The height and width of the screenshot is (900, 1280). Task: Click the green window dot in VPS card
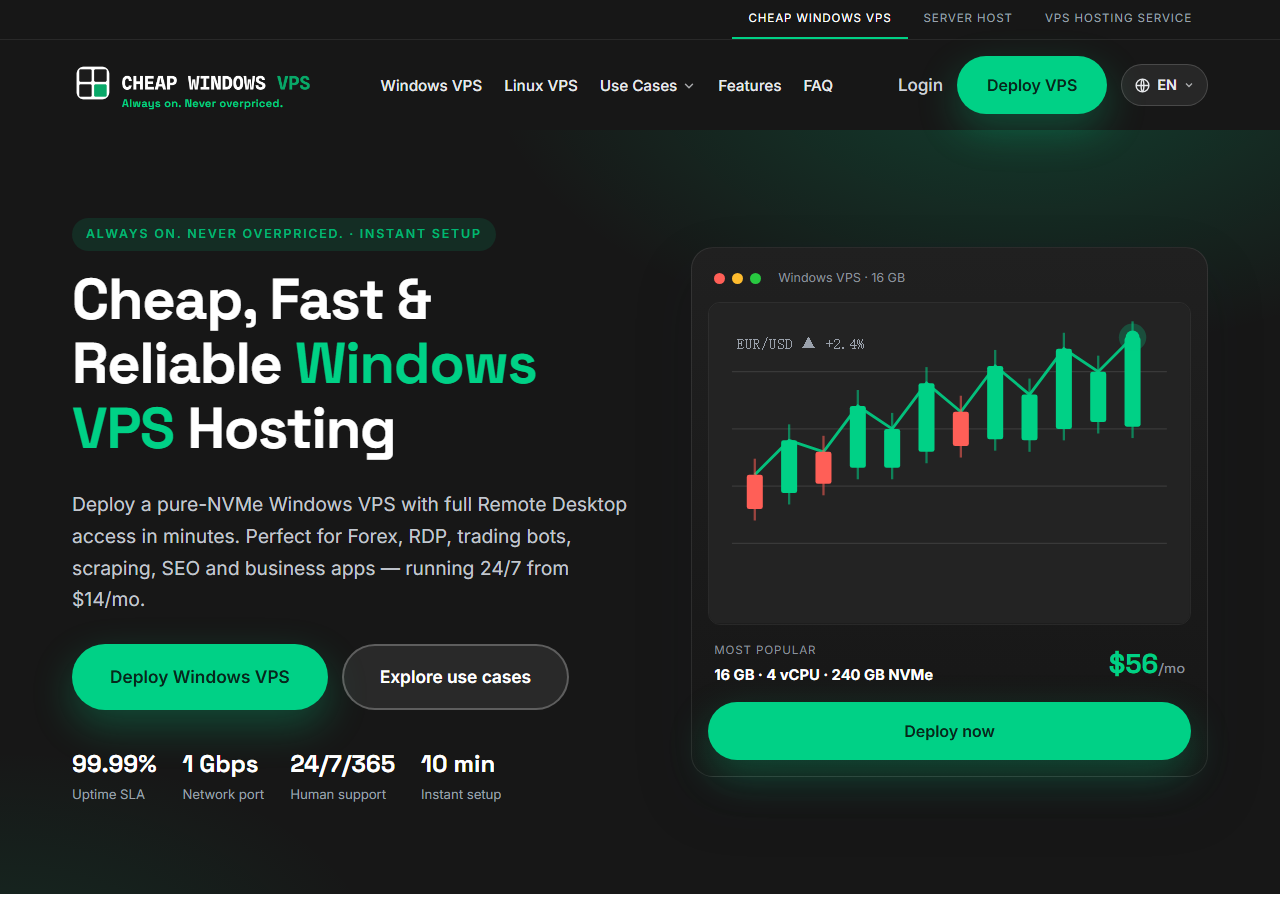point(755,278)
